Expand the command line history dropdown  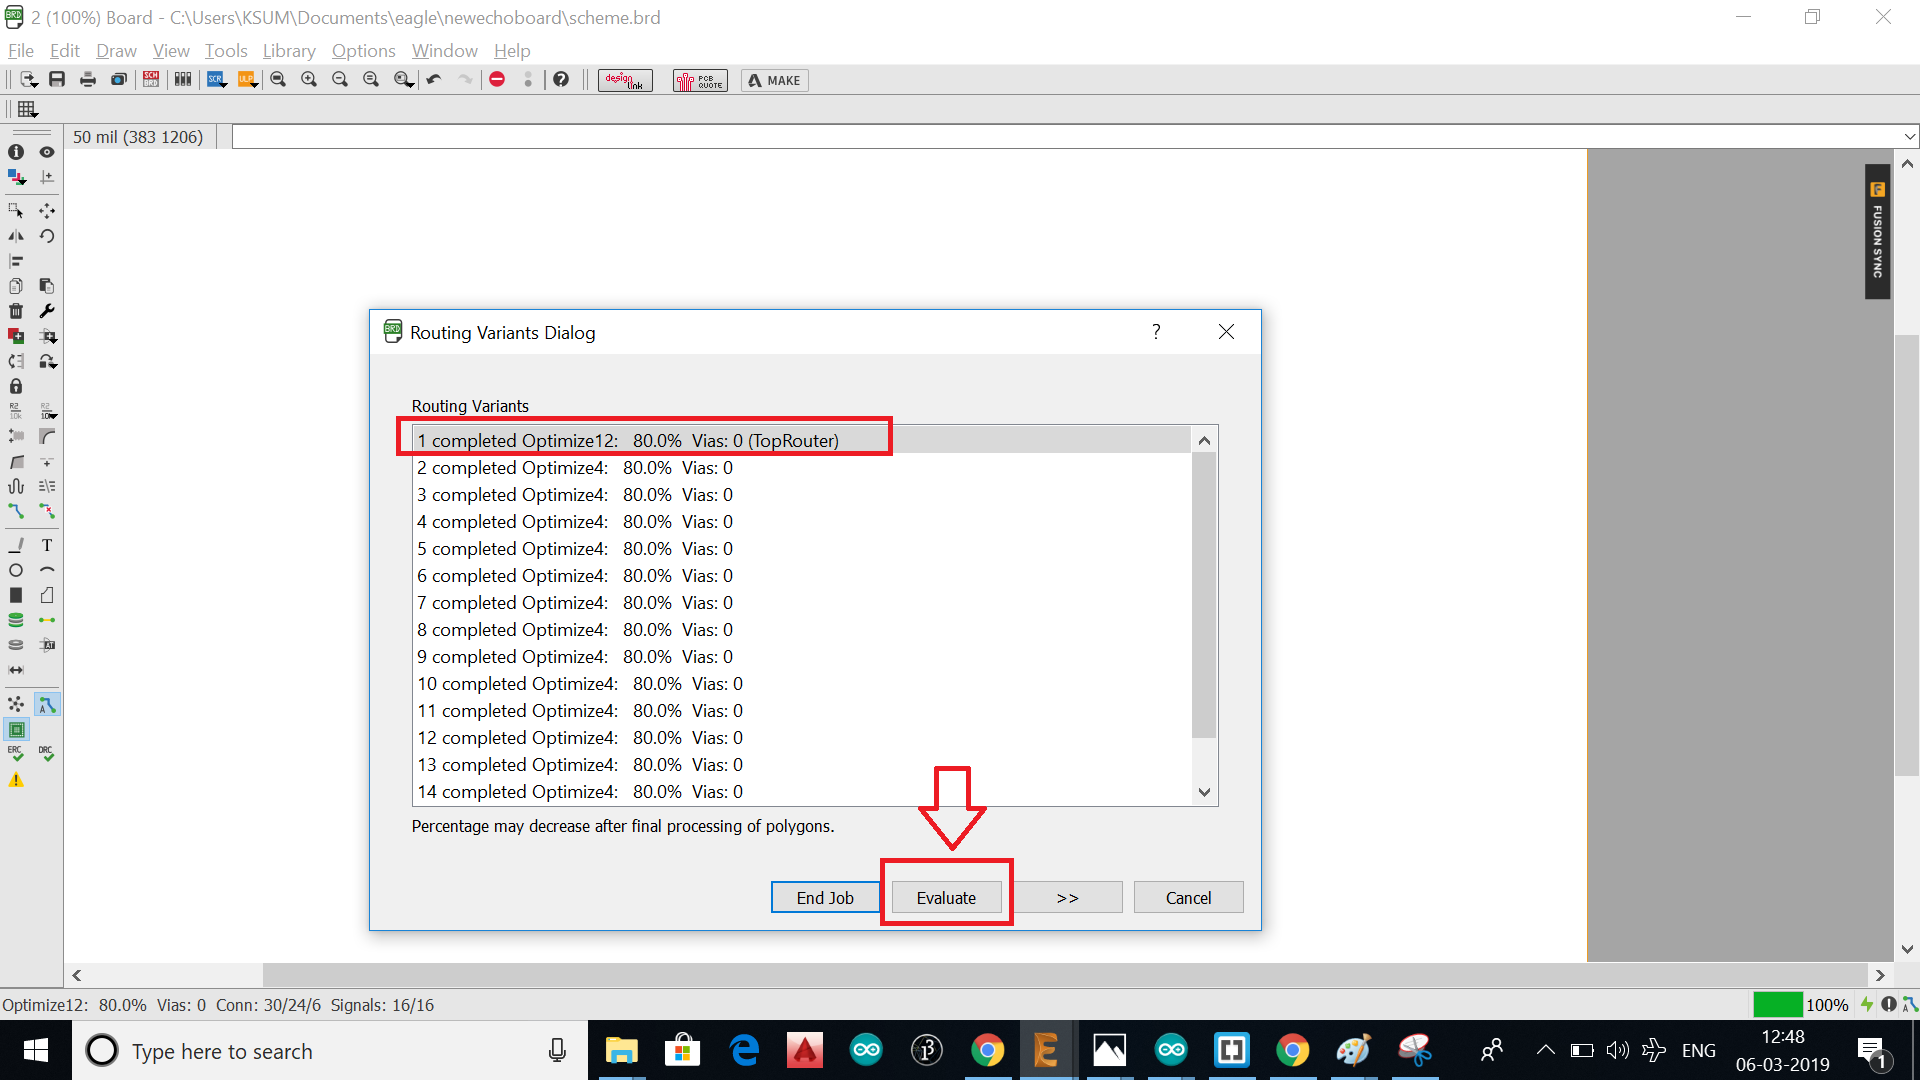pyautogui.click(x=1909, y=137)
